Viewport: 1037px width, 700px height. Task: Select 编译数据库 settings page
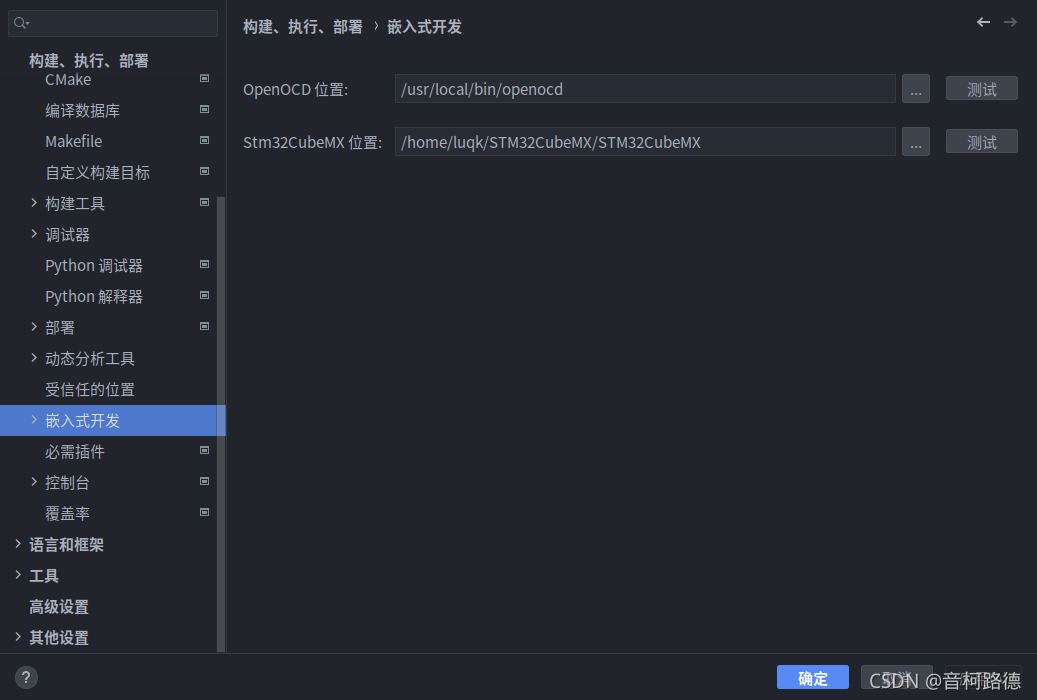click(x=83, y=110)
